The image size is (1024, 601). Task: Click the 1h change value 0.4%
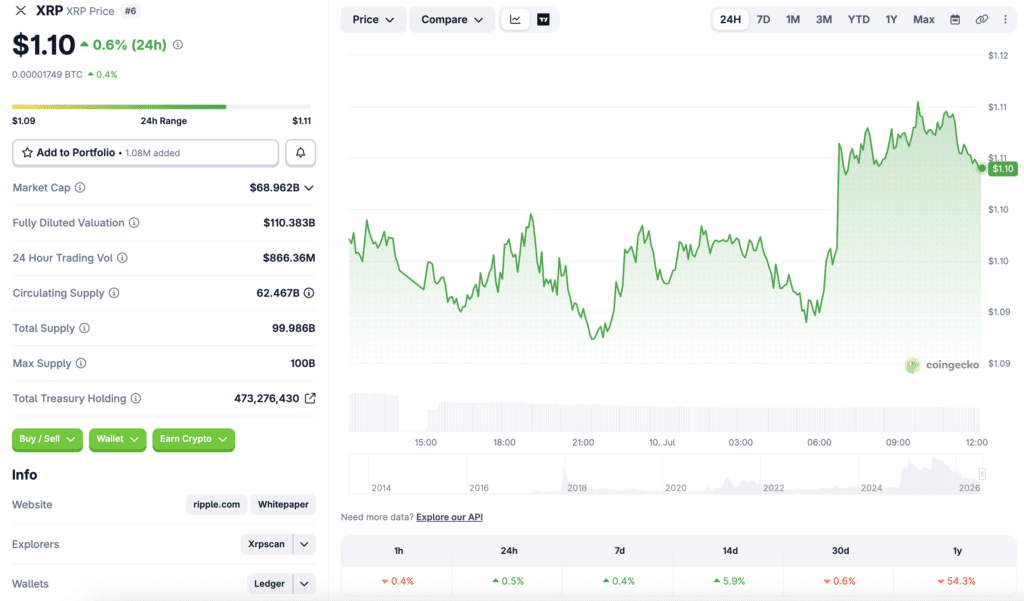(398, 581)
